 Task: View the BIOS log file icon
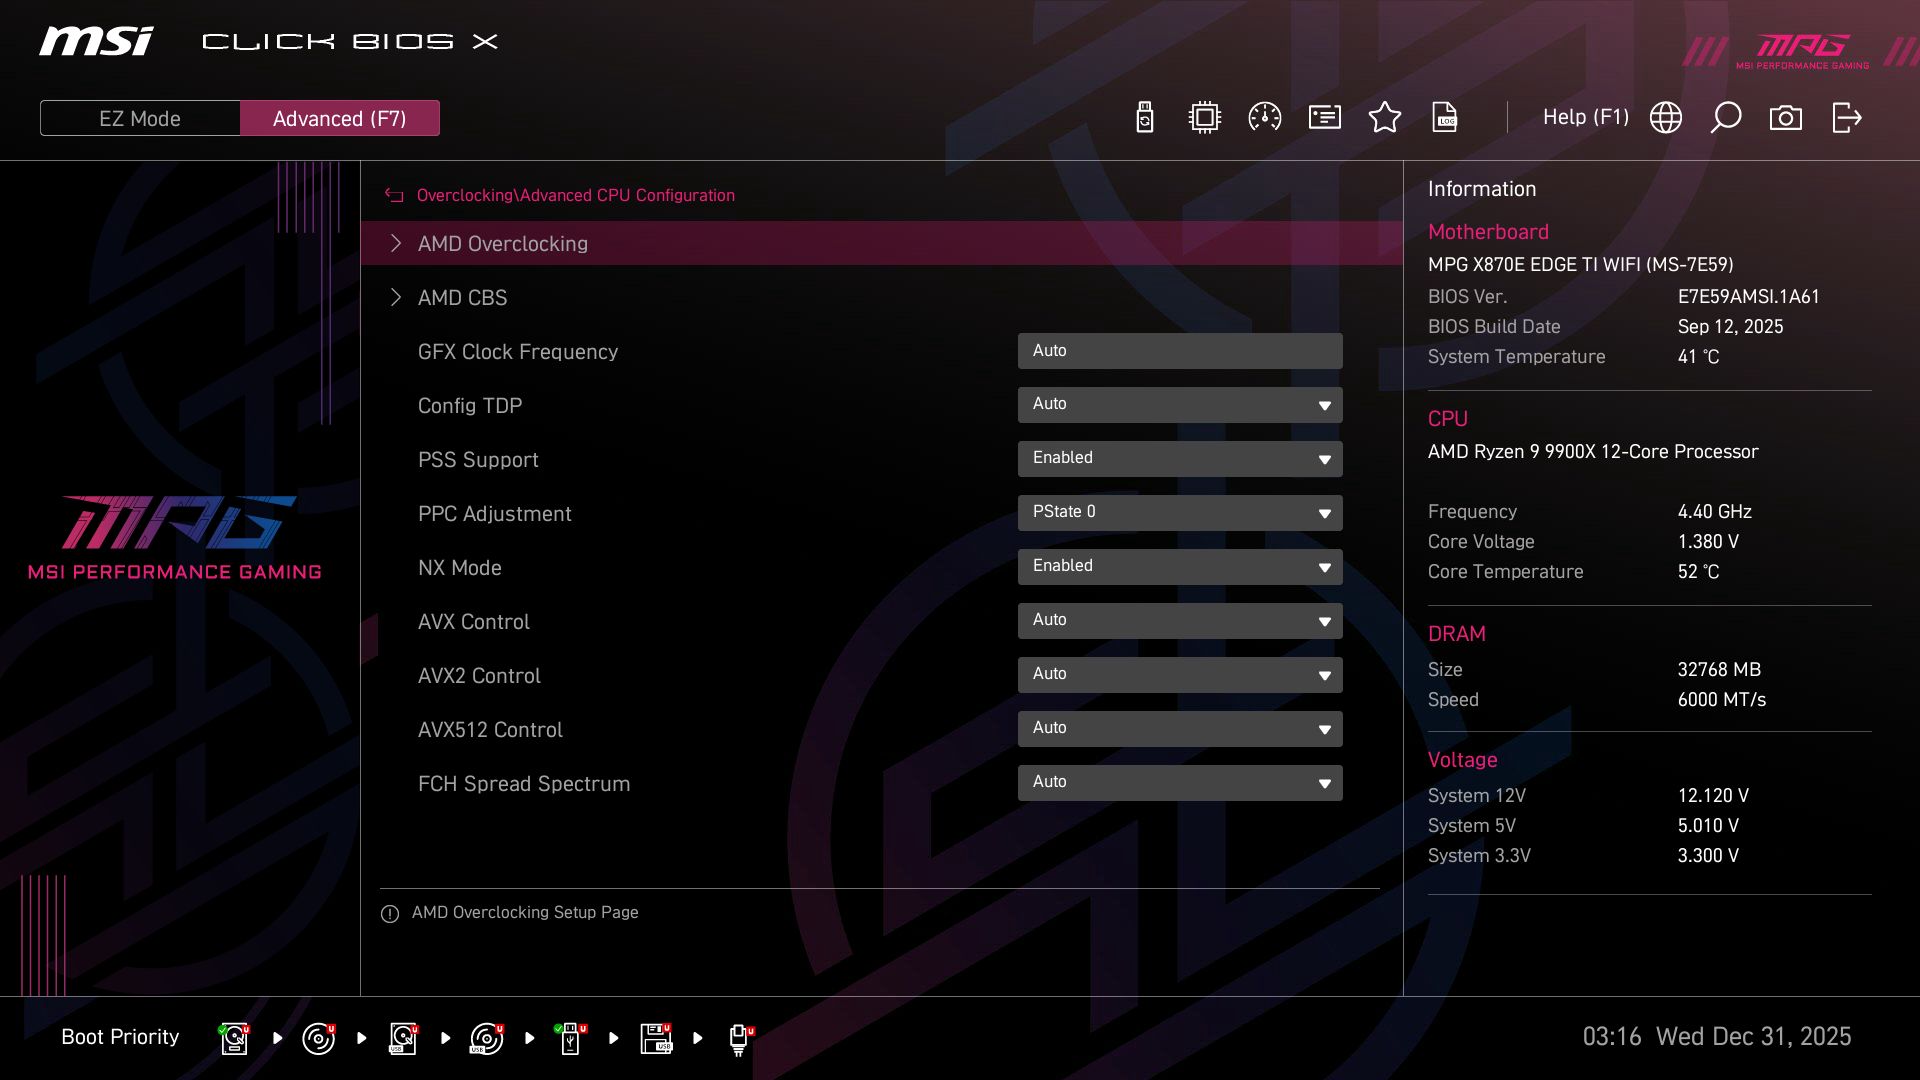click(x=1445, y=117)
